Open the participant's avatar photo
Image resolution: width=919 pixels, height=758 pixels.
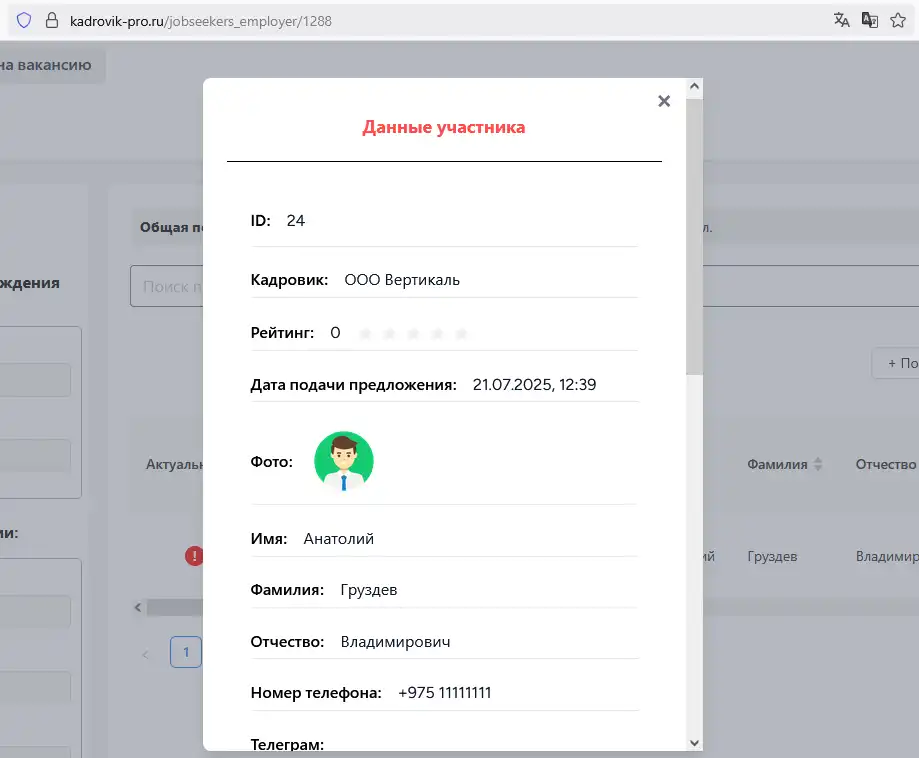(344, 462)
